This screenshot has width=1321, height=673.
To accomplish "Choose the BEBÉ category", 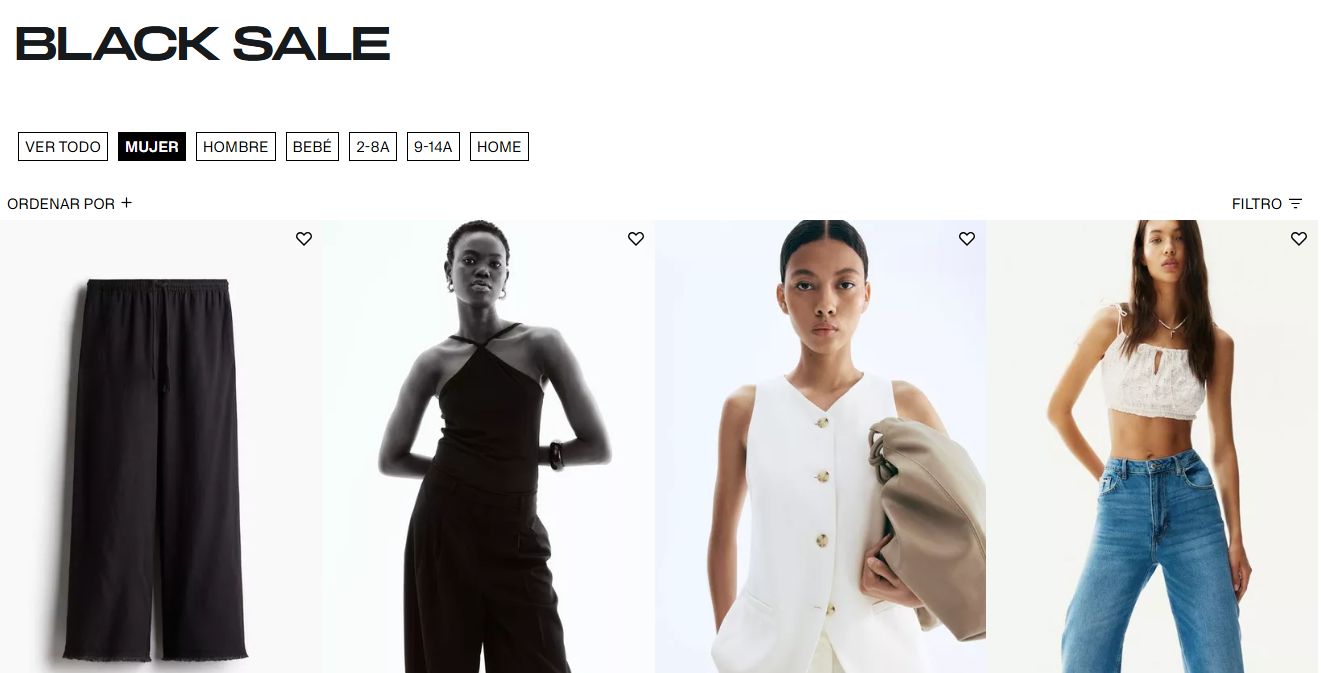I will tap(312, 147).
